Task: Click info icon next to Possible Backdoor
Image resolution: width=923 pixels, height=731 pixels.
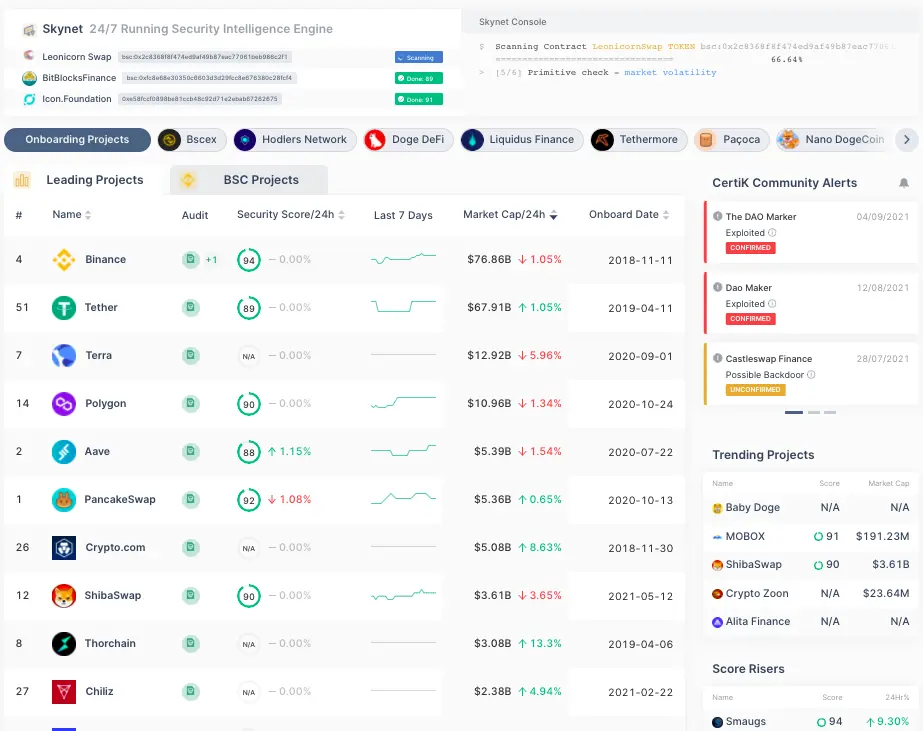Action: (x=811, y=374)
